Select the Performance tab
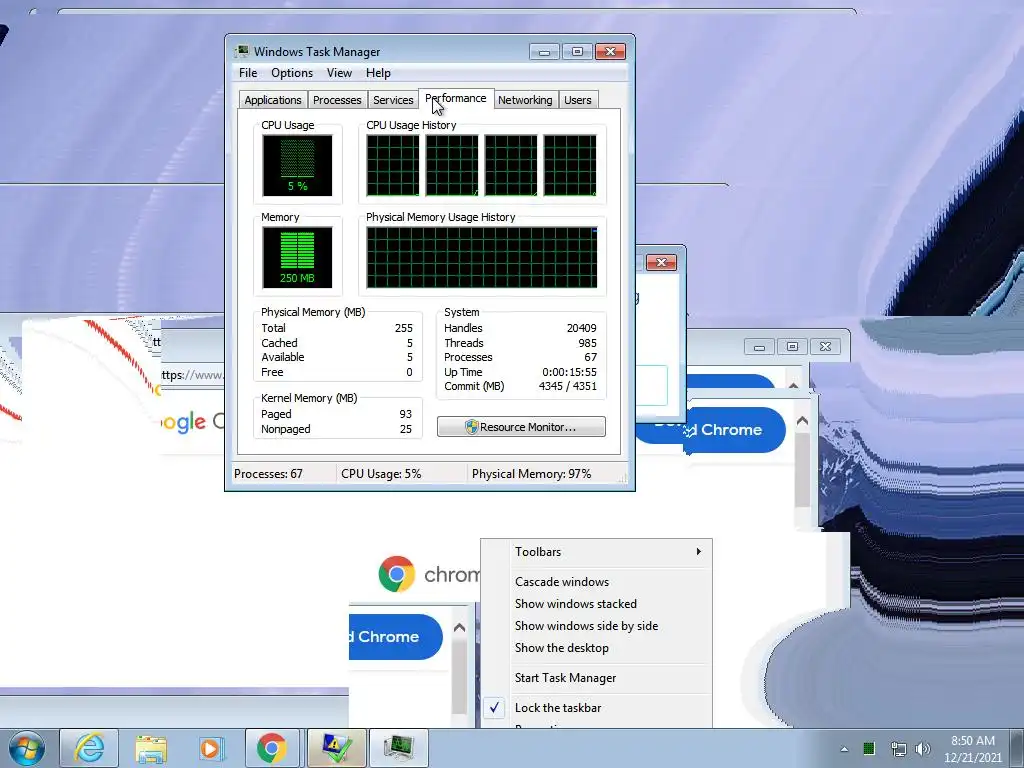The image size is (1024, 768). point(456,99)
